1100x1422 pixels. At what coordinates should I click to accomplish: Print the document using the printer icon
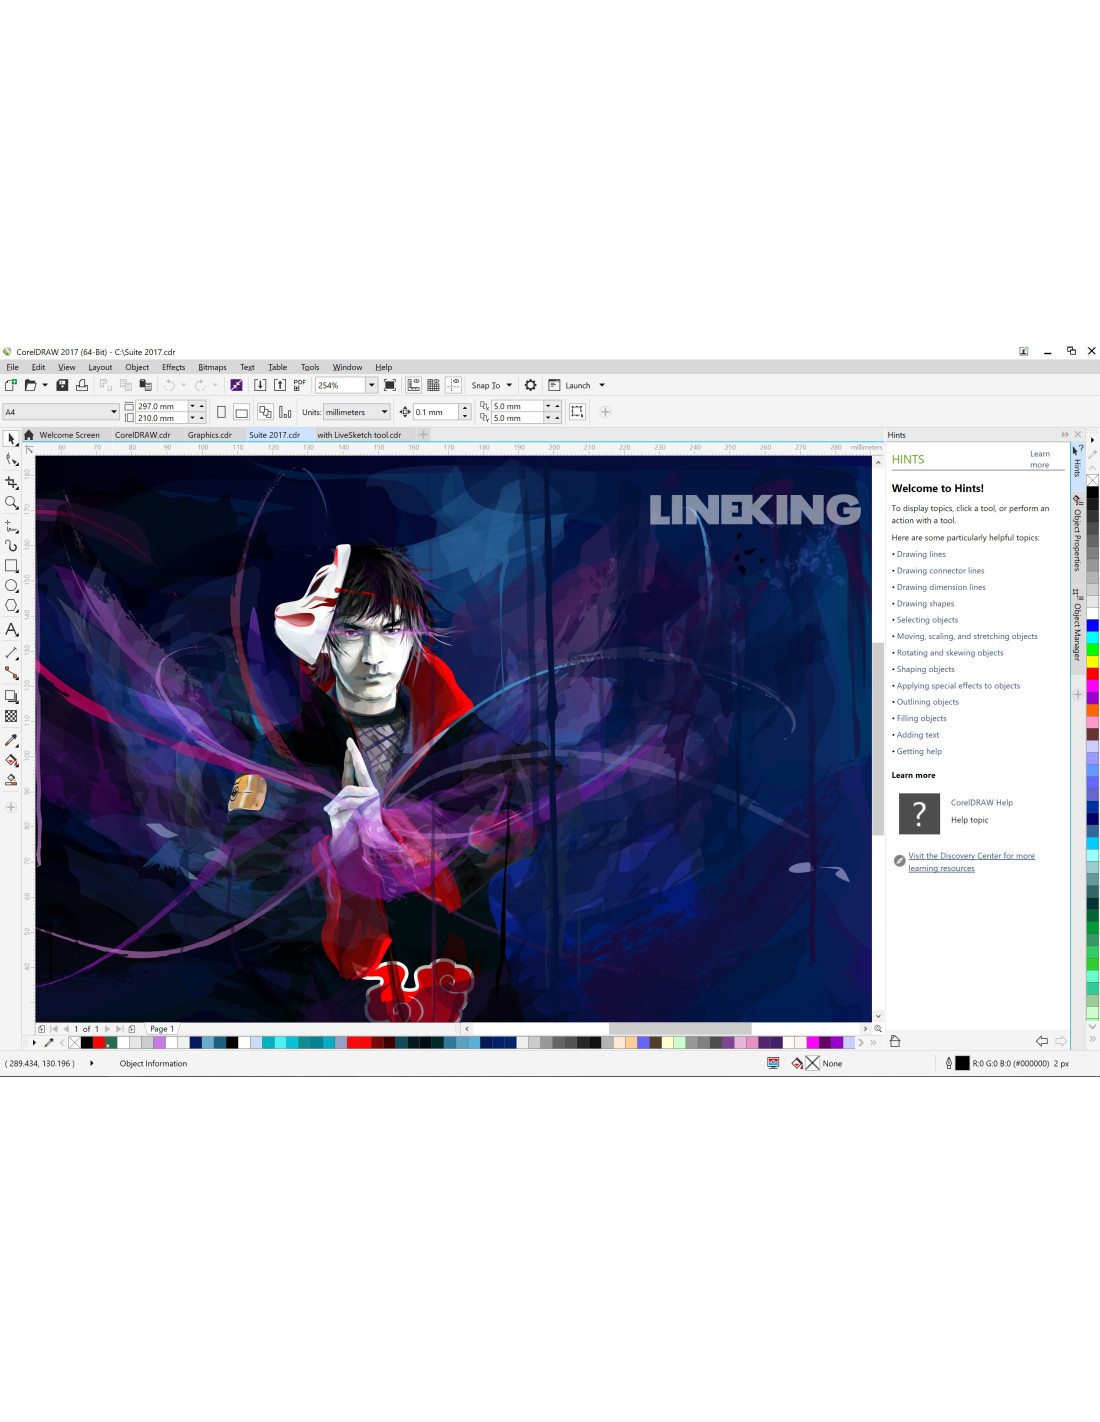(x=82, y=385)
